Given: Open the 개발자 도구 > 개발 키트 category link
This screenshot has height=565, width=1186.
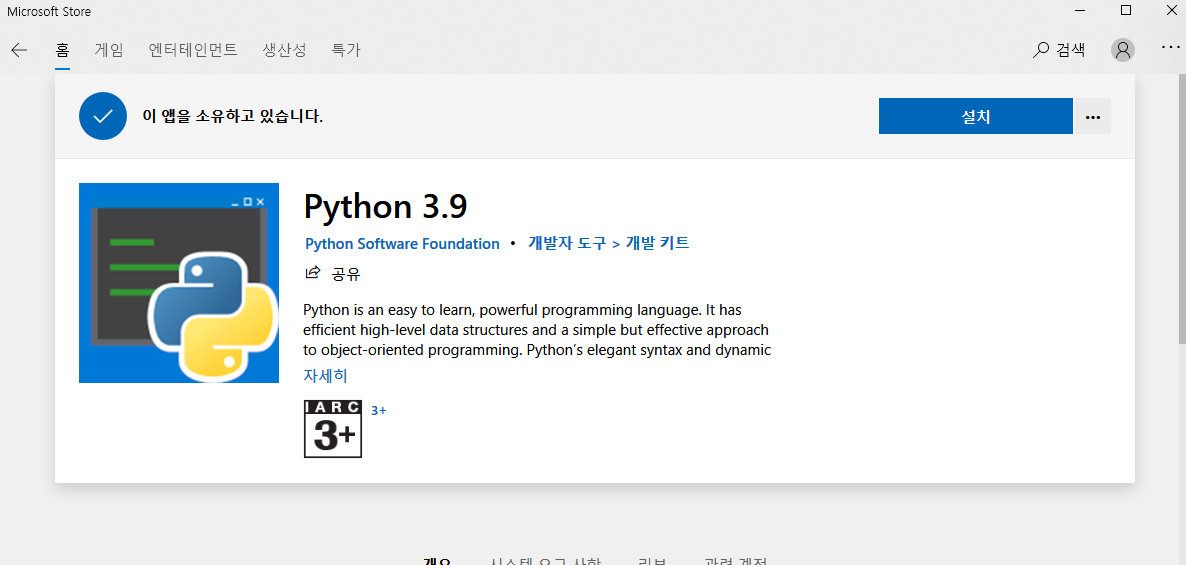Looking at the screenshot, I should point(609,243).
